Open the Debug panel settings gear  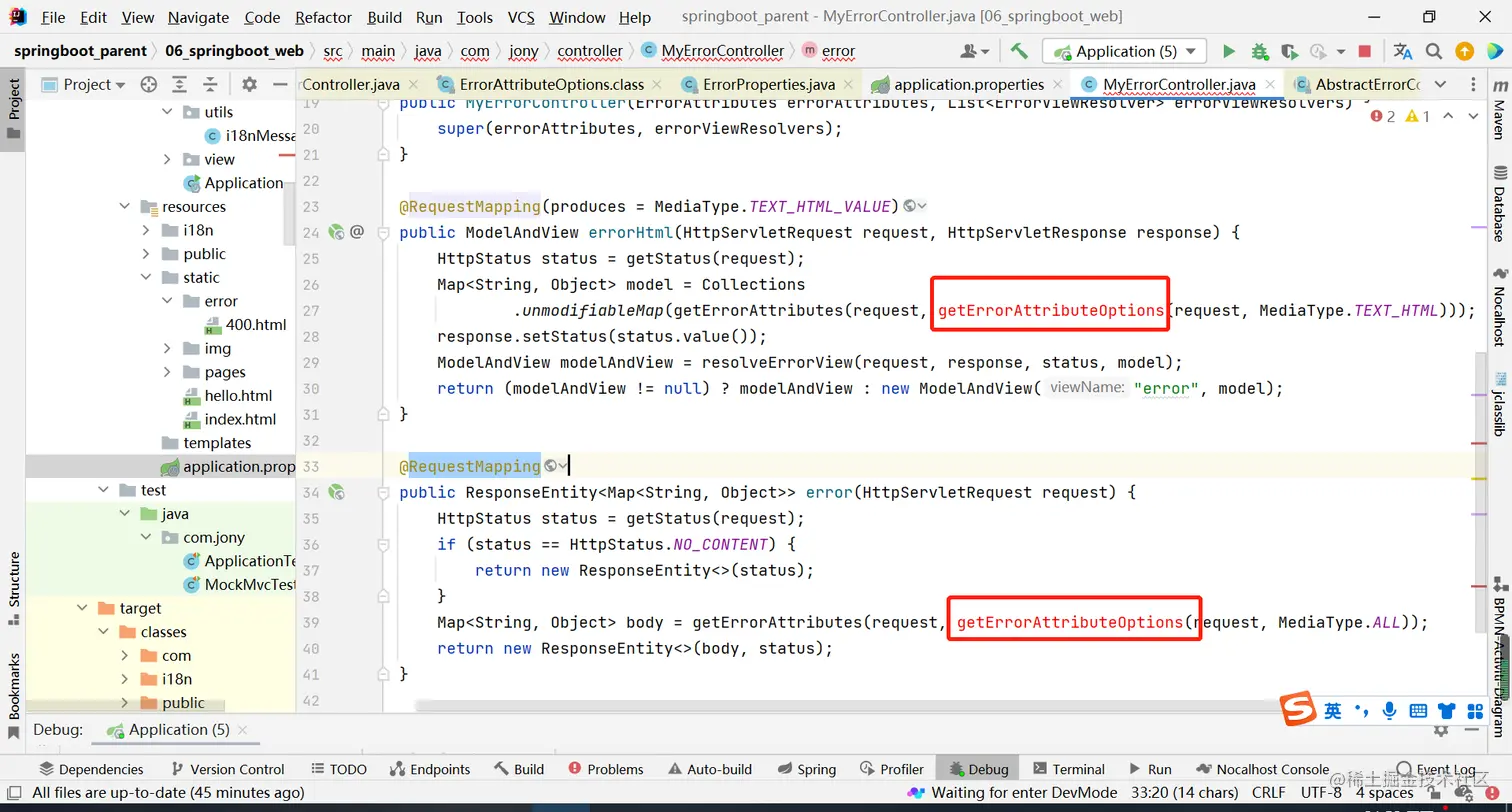1441,730
